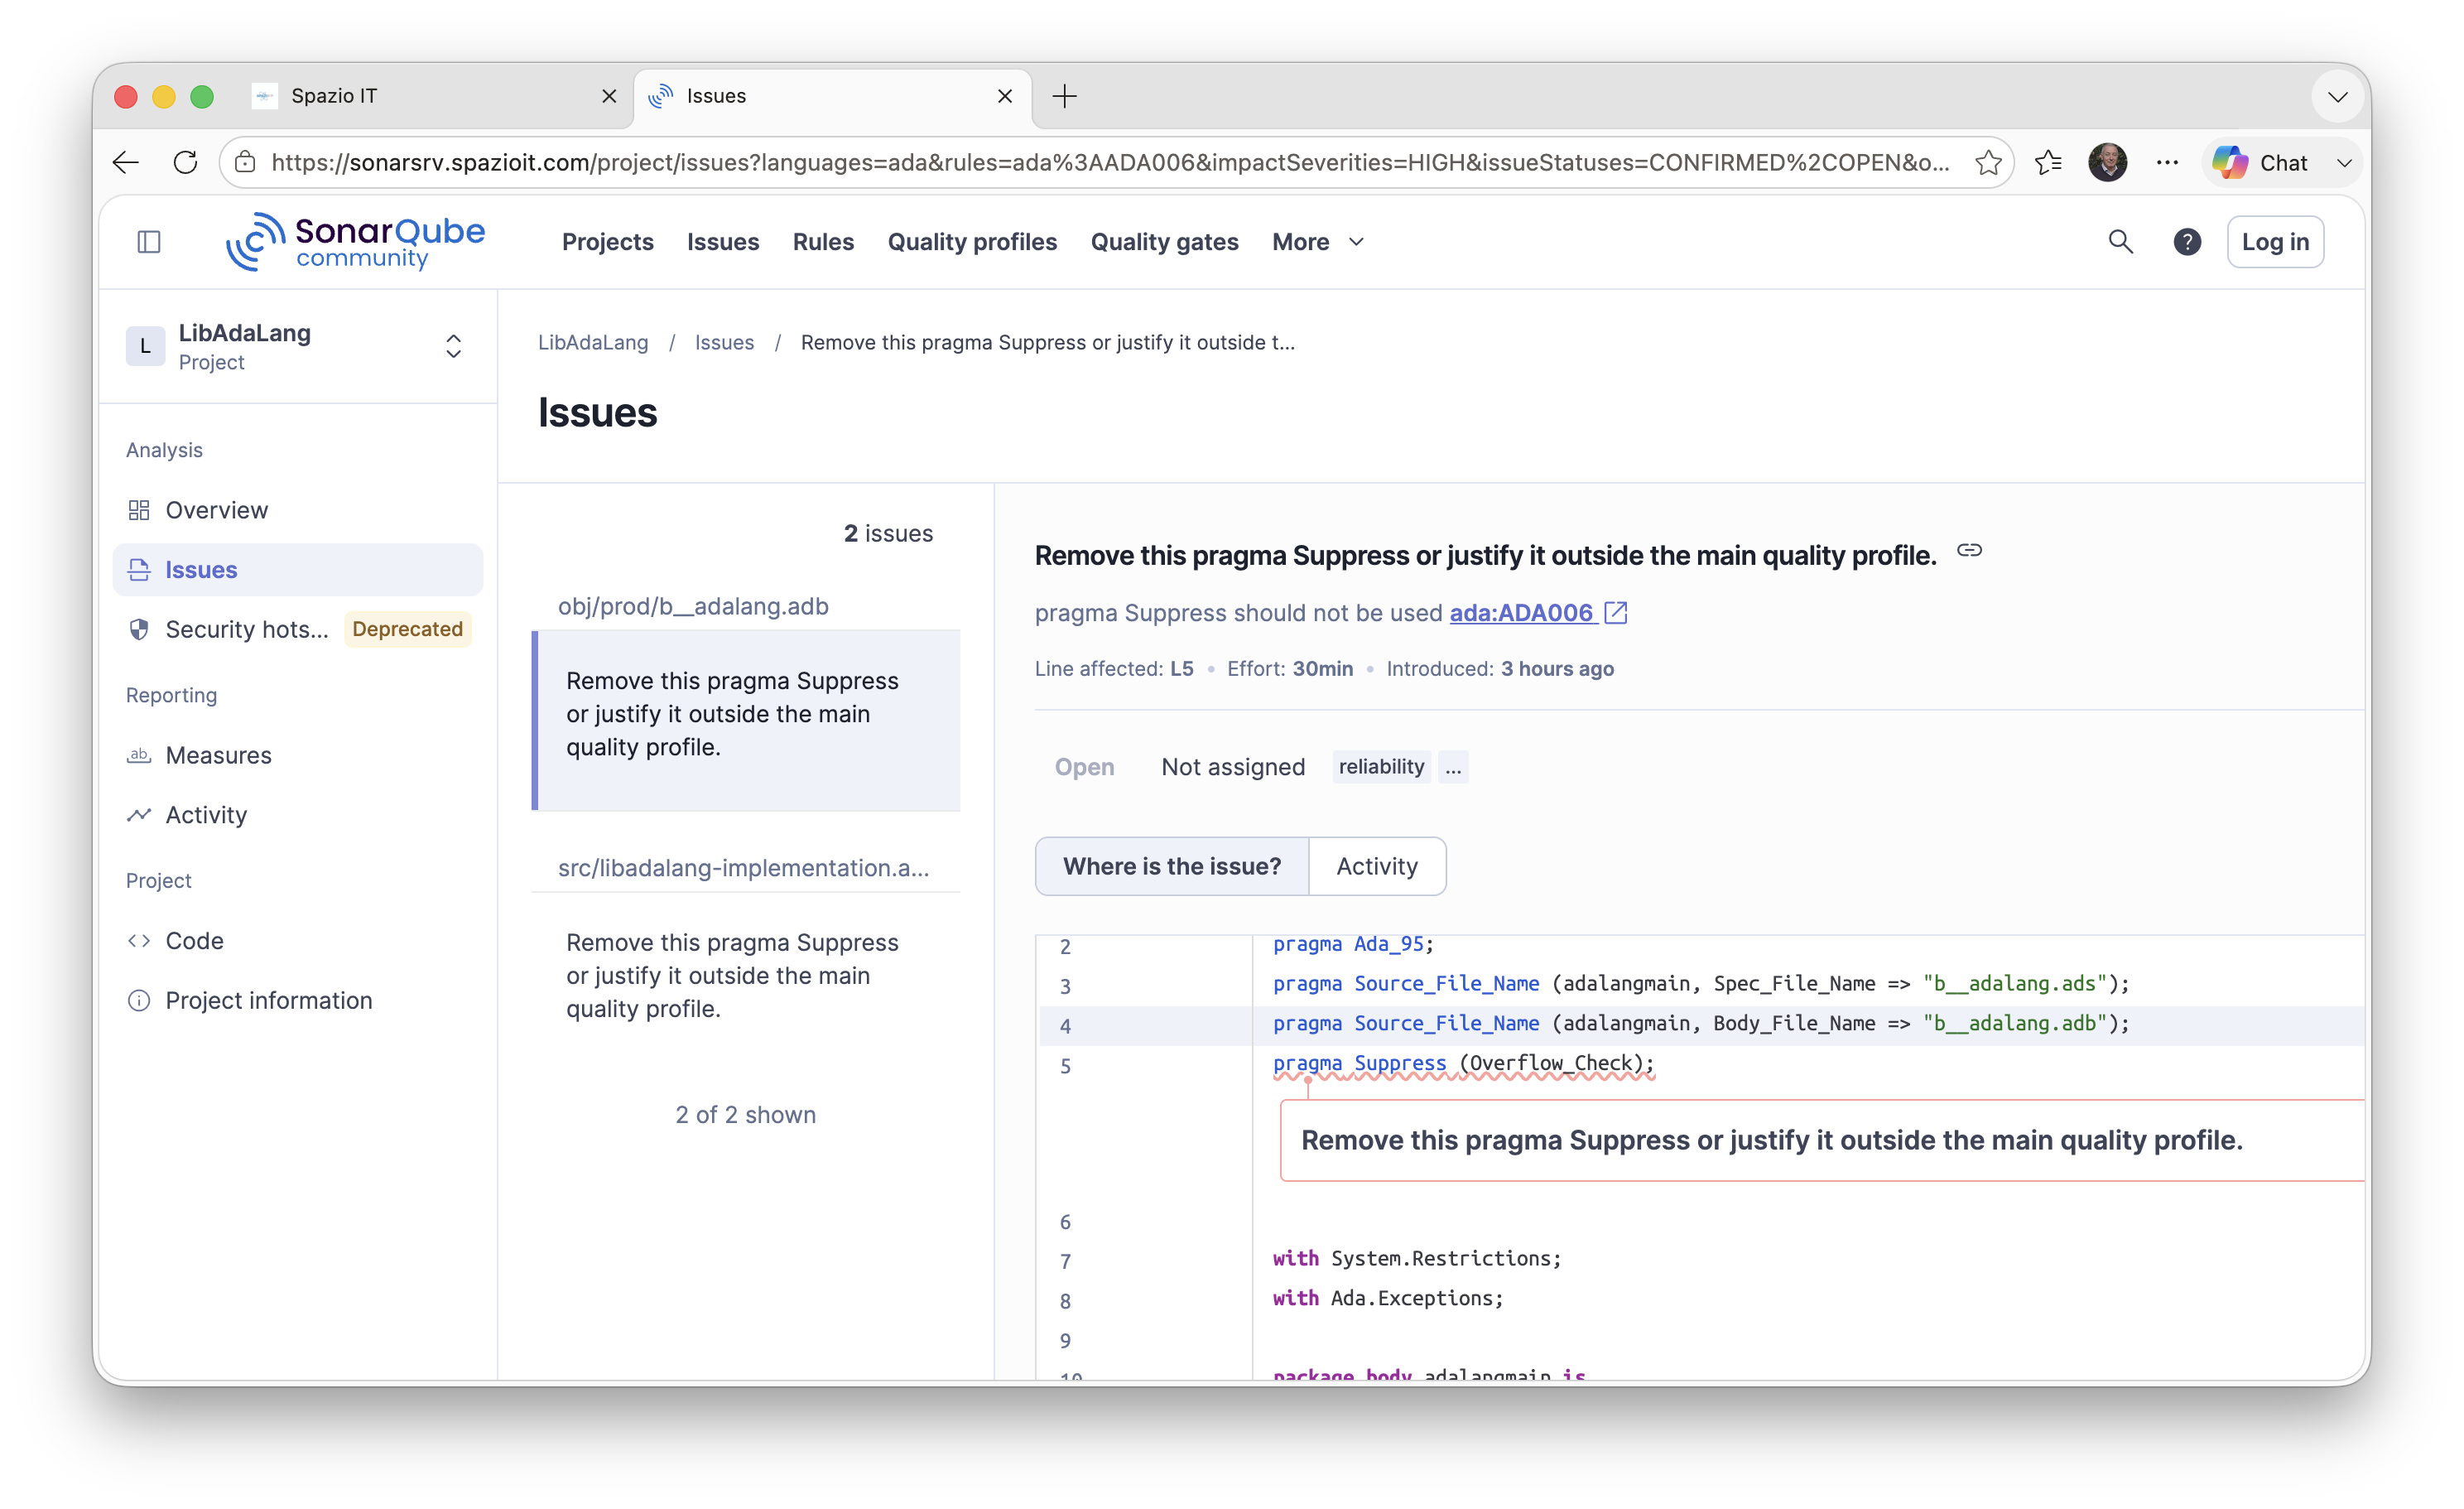This screenshot has width=2464, height=1509.
Task: Open the help question mark icon
Action: pos(2187,242)
